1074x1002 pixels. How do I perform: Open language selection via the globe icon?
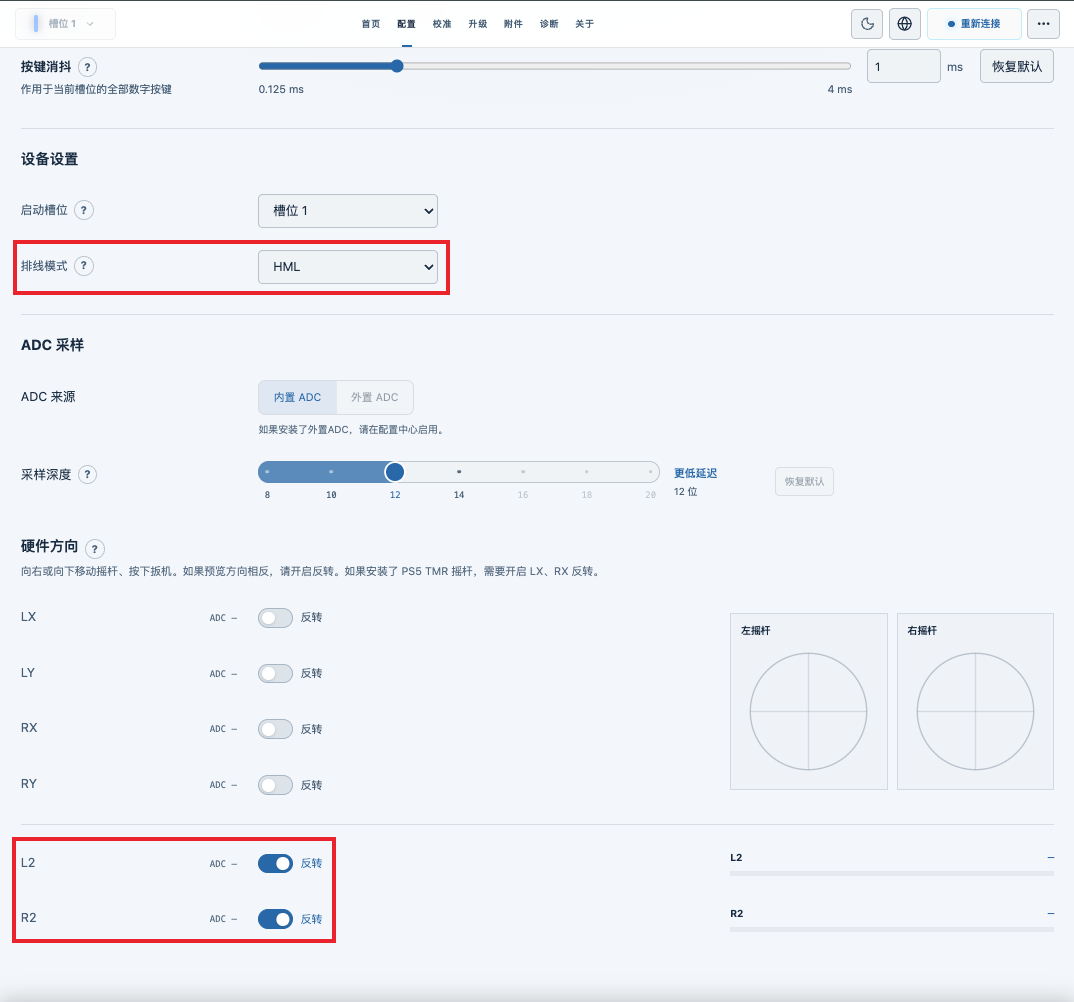(905, 24)
